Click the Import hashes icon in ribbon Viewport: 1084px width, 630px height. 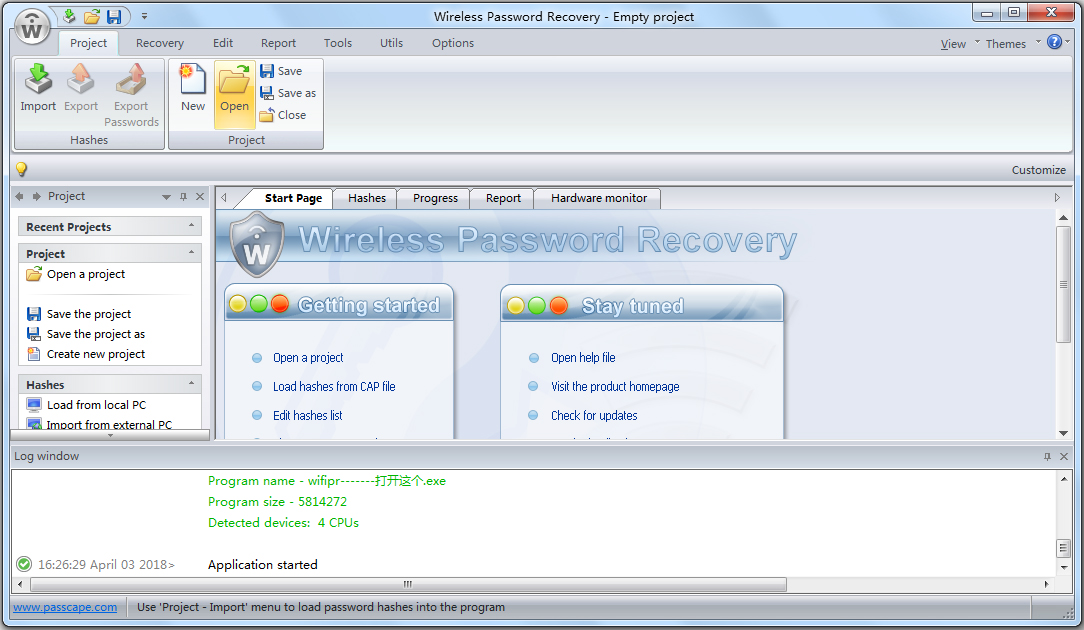point(38,88)
